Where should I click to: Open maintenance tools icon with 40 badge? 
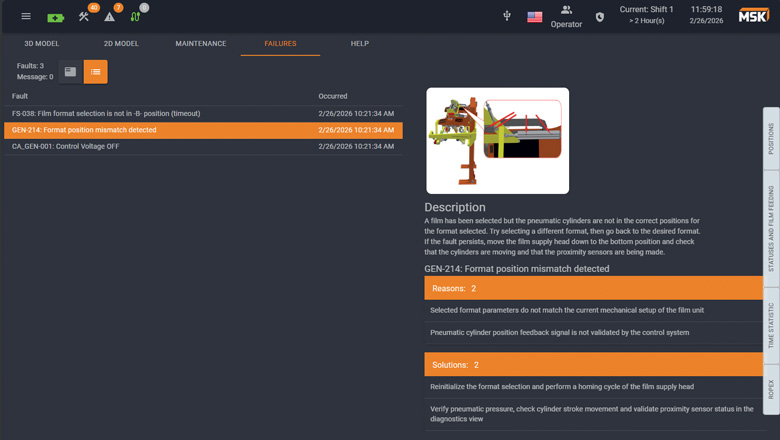[x=84, y=16]
